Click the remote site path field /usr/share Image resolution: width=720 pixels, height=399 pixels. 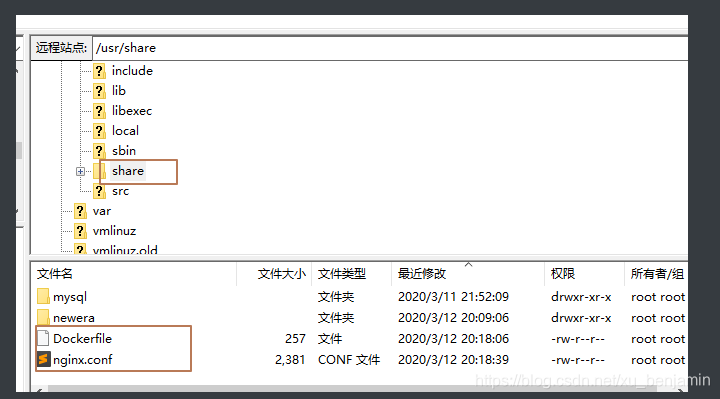[390, 48]
